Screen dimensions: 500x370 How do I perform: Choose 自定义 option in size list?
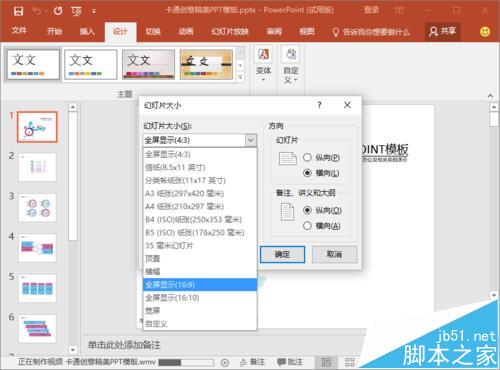pos(200,324)
